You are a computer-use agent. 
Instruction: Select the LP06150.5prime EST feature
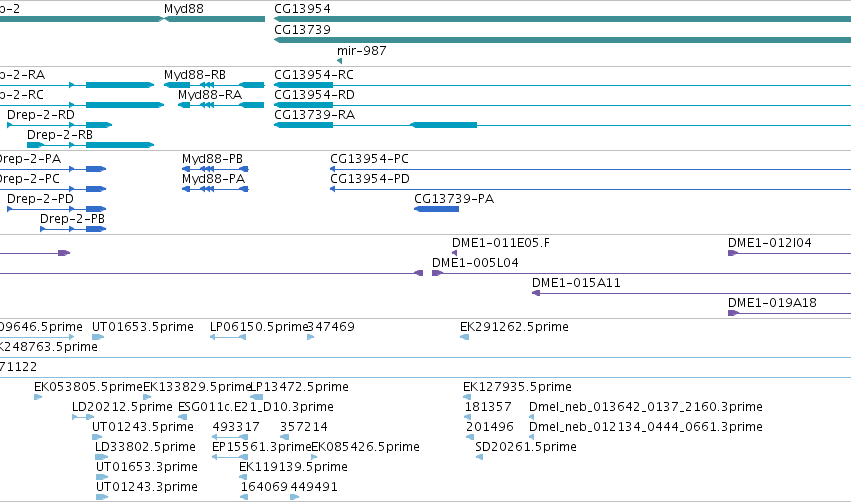228,337
